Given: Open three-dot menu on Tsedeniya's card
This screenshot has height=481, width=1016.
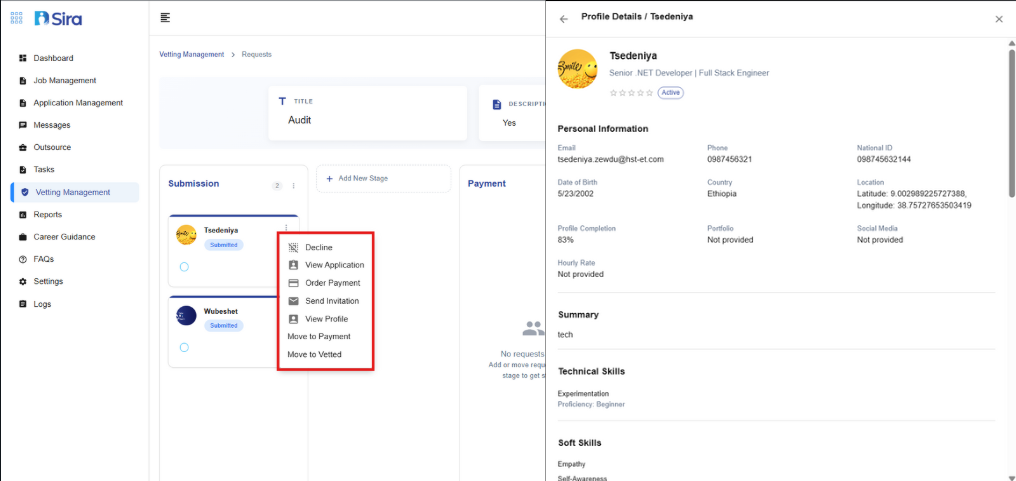Looking at the screenshot, I should click(286, 230).
